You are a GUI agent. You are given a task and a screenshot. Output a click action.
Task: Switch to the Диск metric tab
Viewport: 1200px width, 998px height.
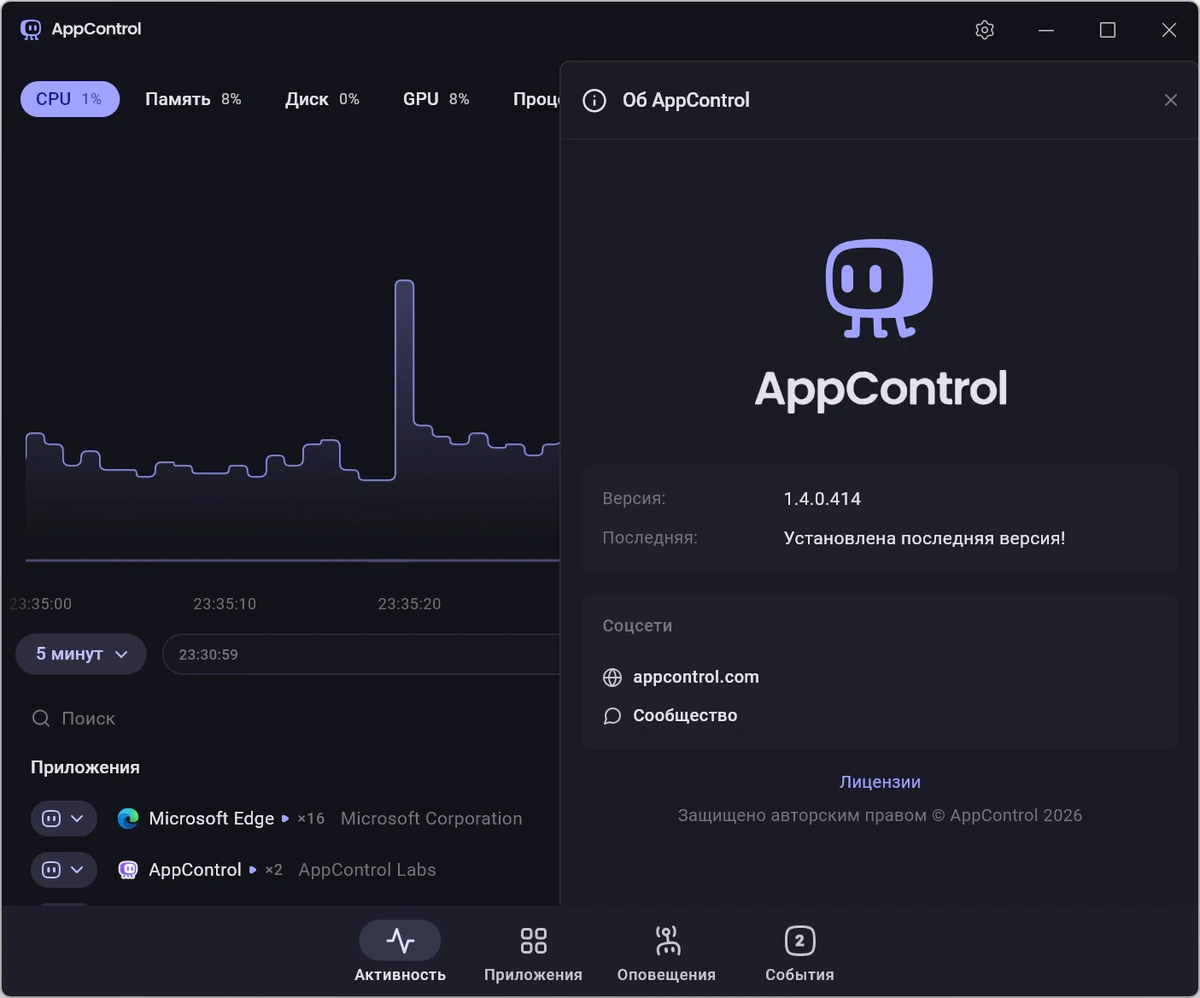[322, 99]
